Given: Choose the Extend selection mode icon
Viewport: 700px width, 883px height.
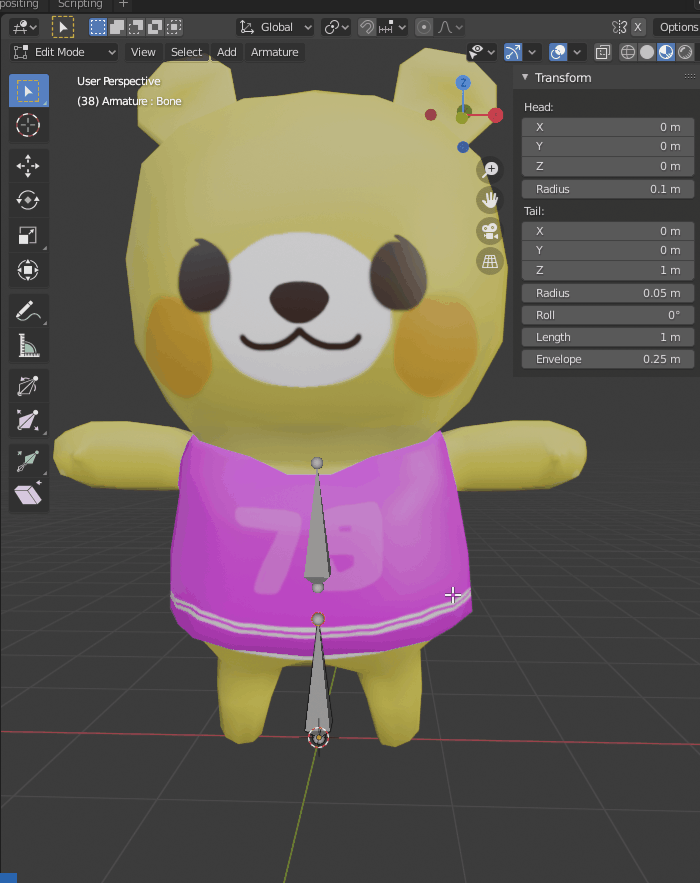Looking at the screenshot, I should coord(117,27).
